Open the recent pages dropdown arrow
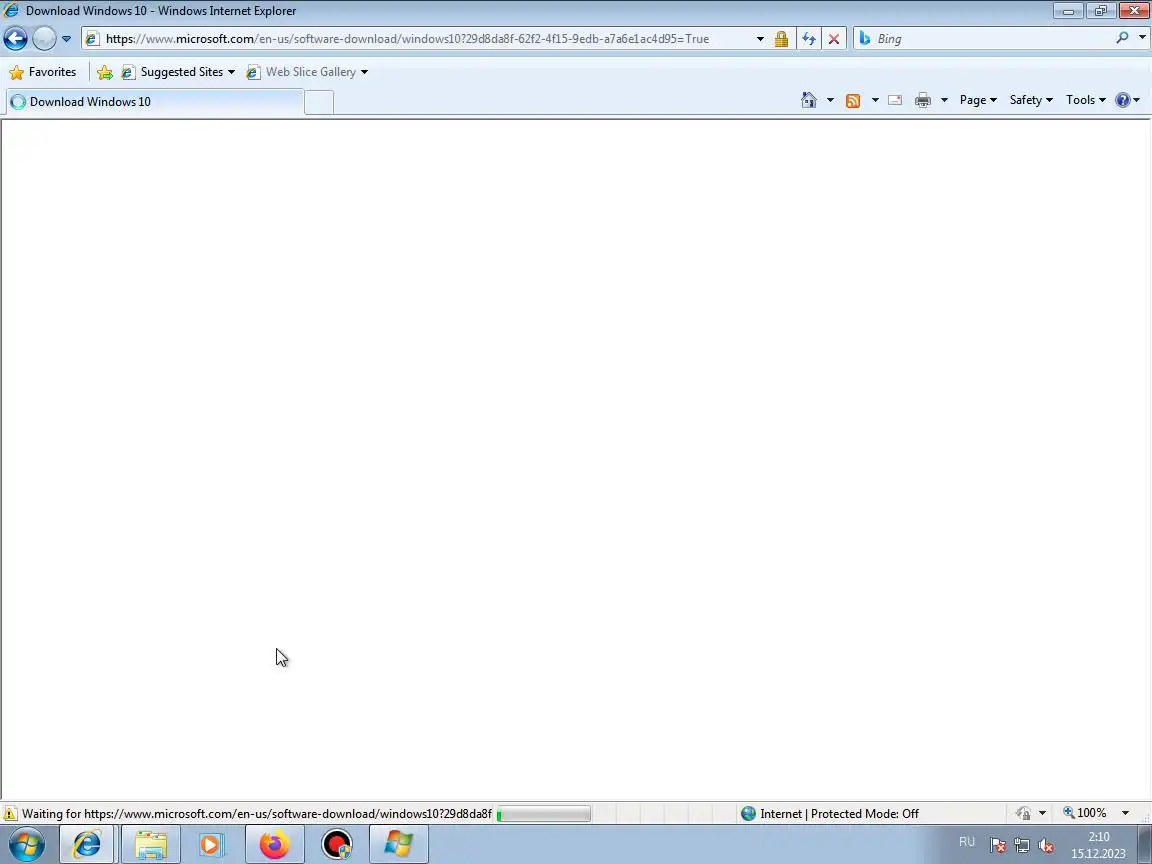 tap(66, 39)
